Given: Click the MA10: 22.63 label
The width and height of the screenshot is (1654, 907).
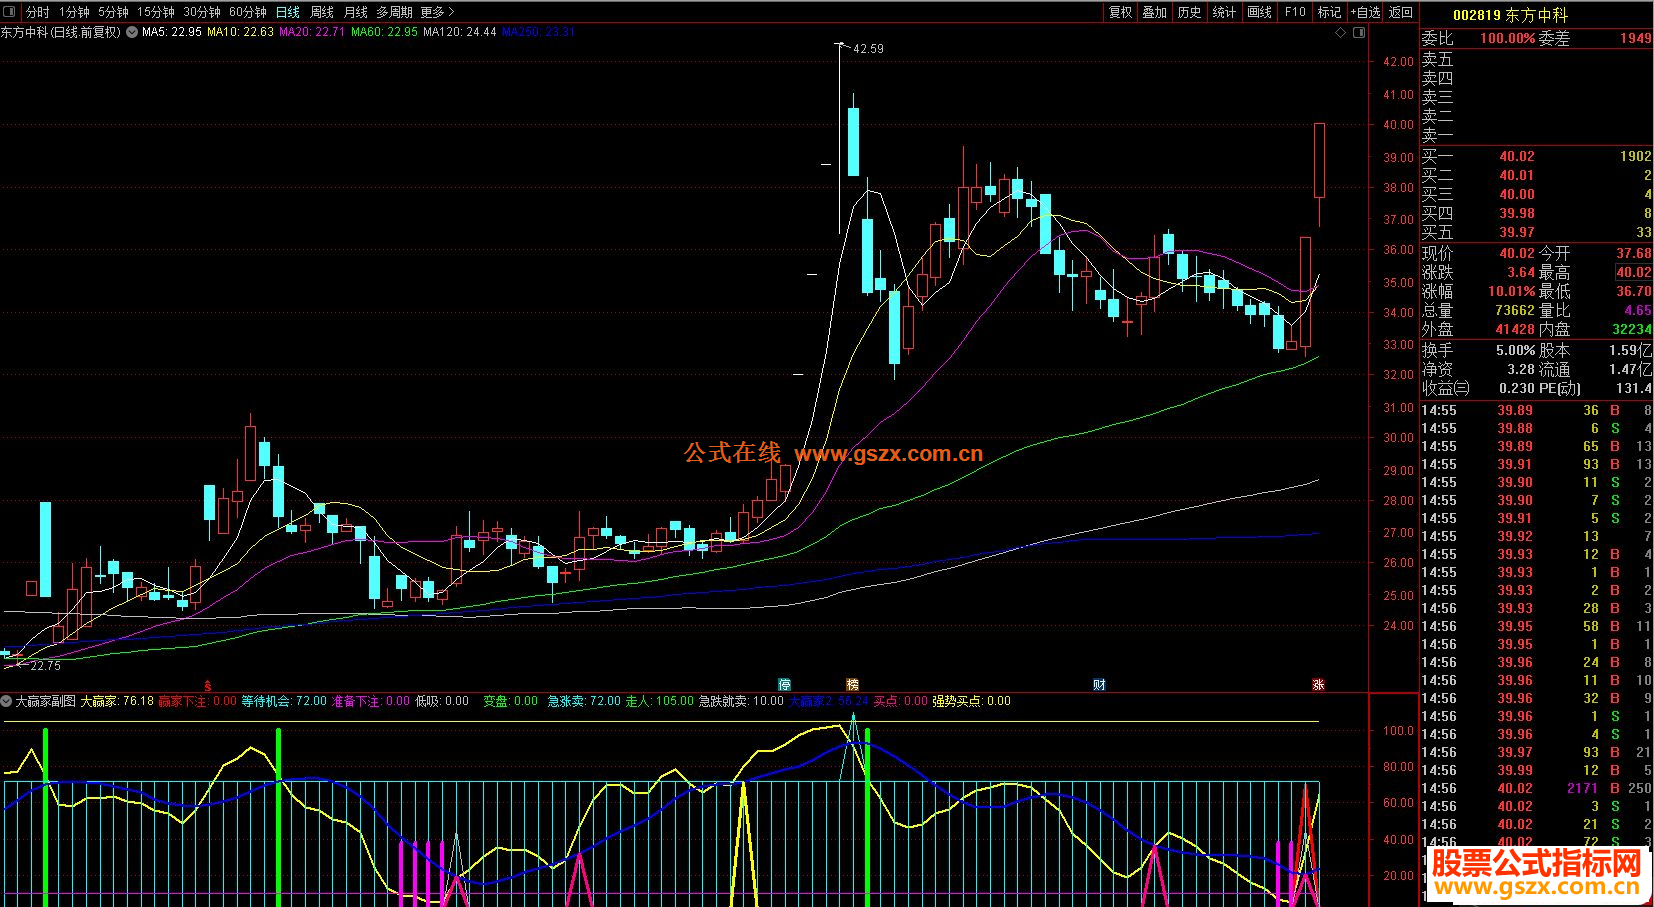Looking at the screenshot, I should coord(240,32).
